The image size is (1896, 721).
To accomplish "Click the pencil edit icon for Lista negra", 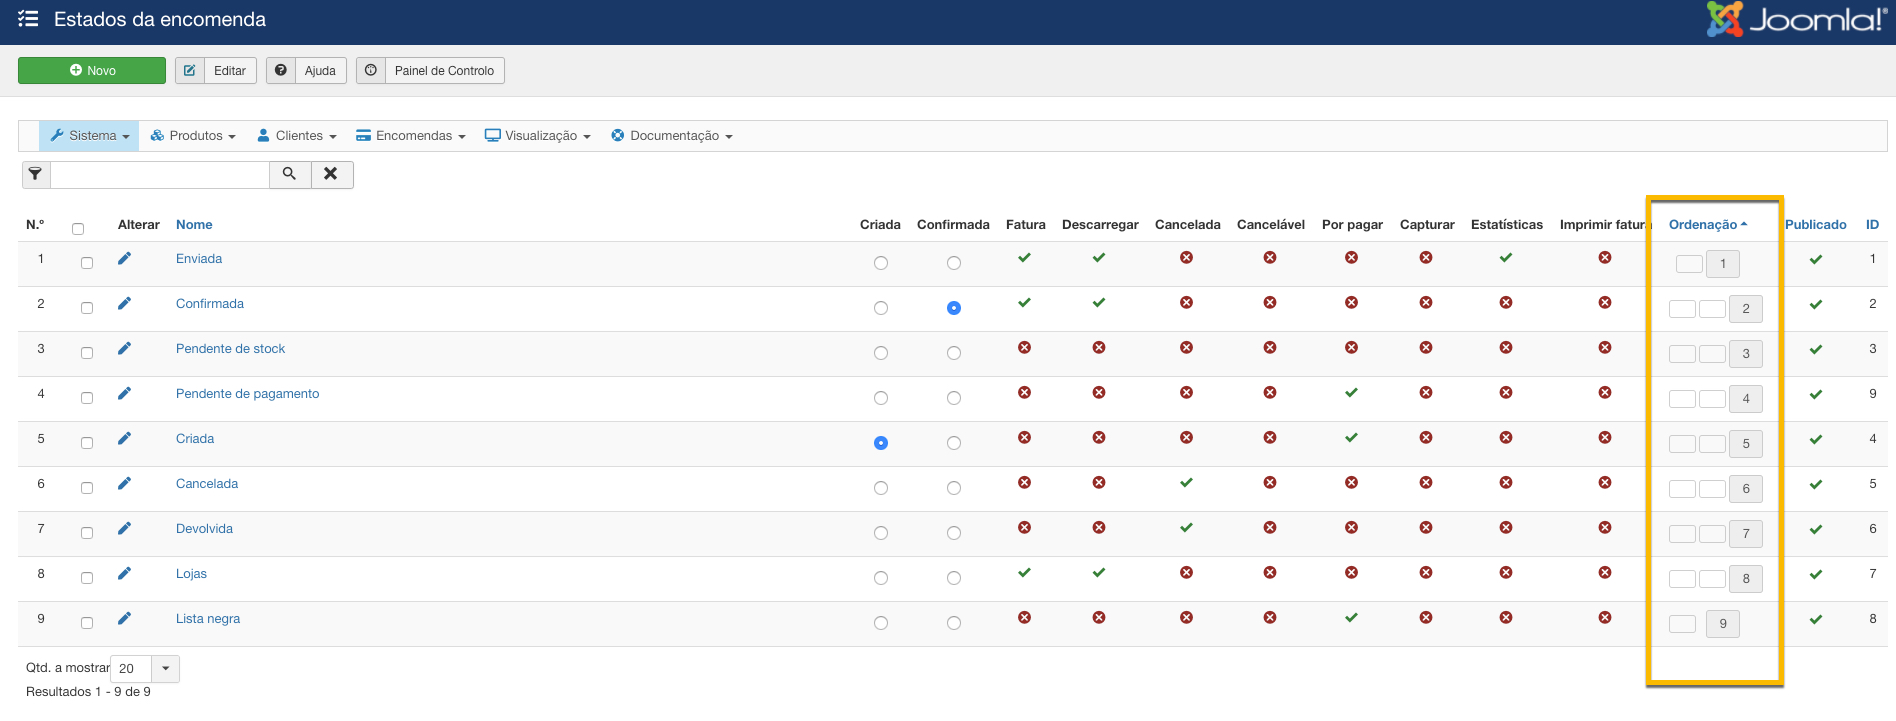I will tap(124, 618).
